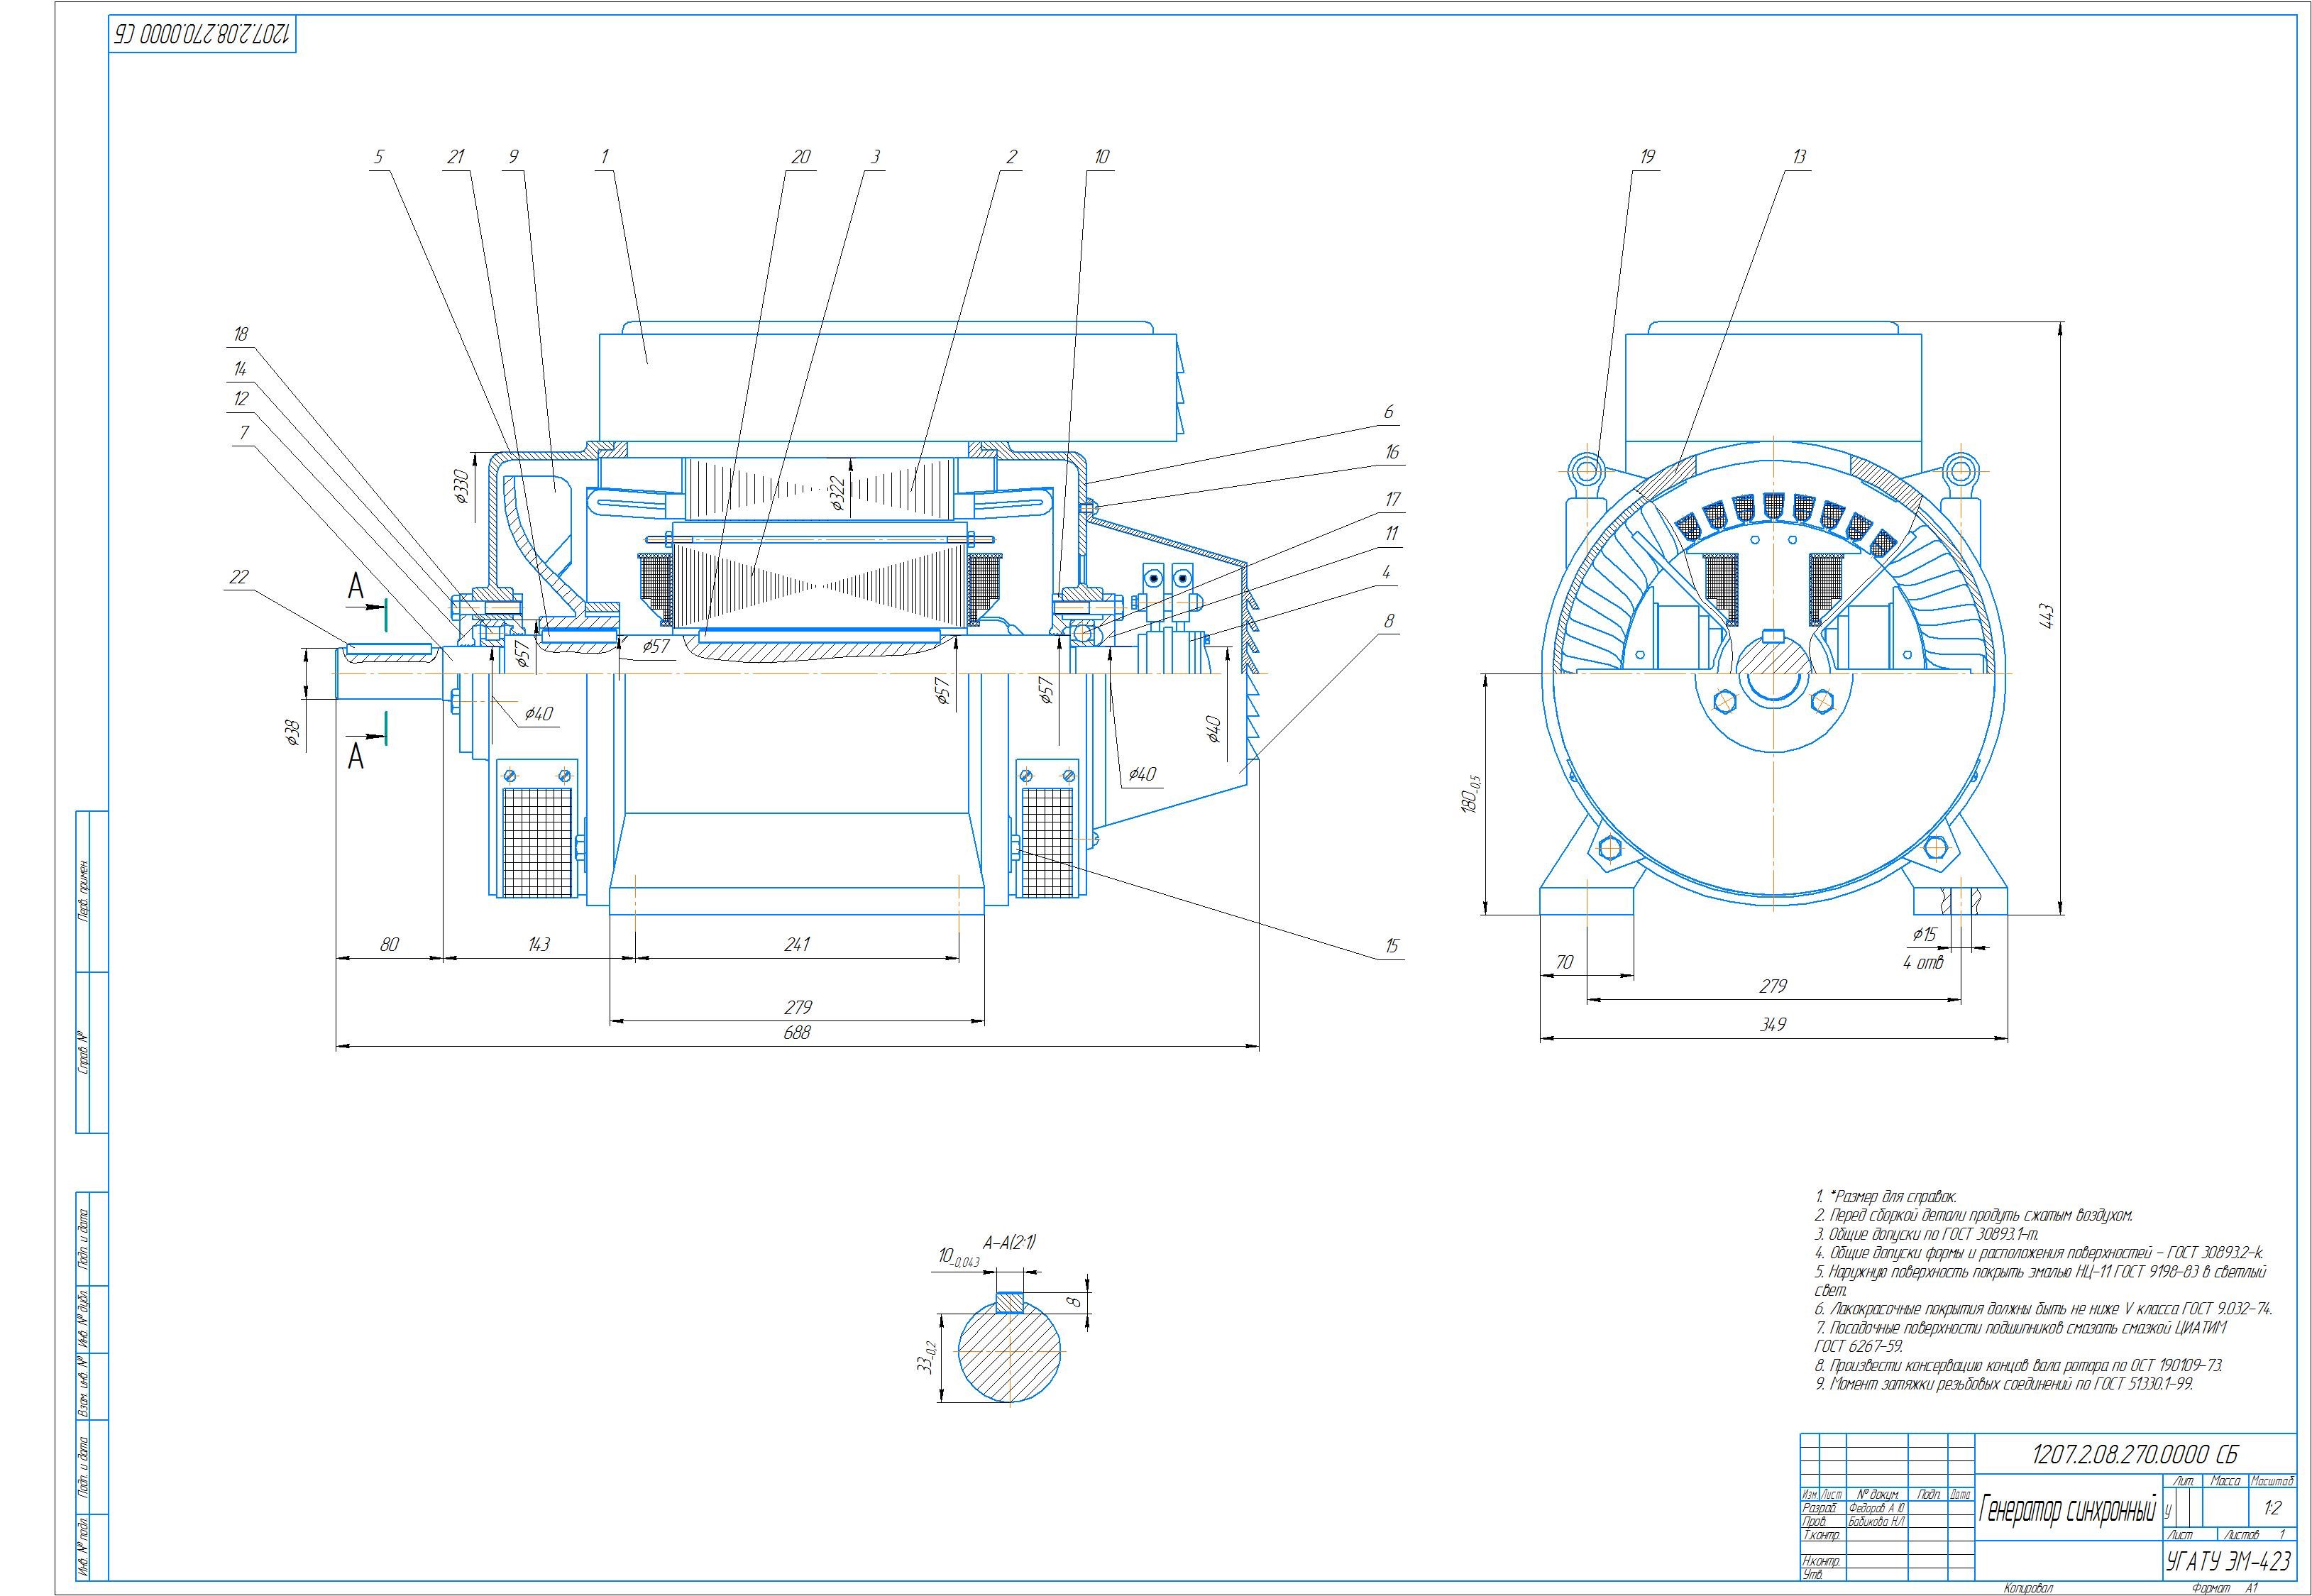
Task: Click the section label A-A(2:1)
Action: 1009,1243
